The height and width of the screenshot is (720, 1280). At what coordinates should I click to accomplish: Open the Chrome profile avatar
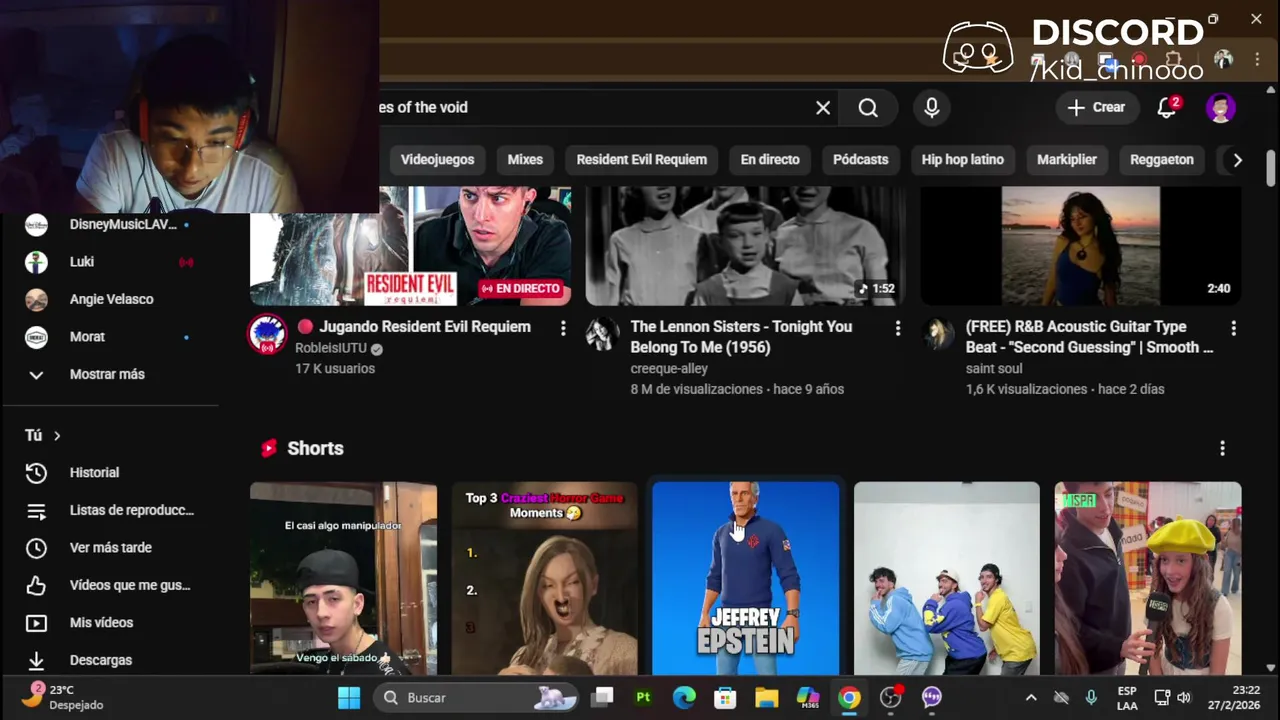1223,60
